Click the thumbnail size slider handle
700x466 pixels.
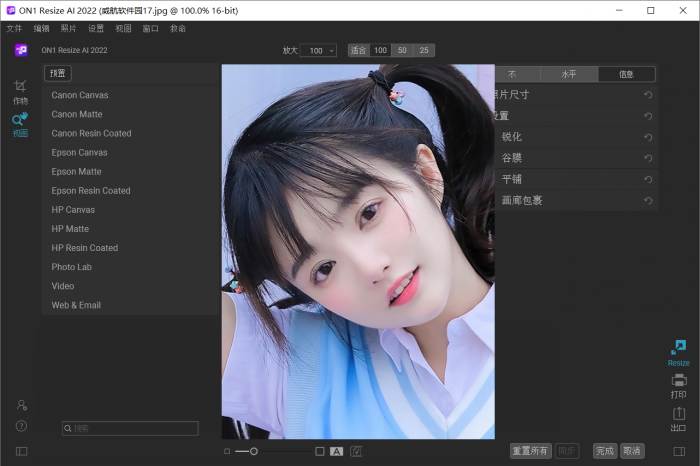pos(254,452)
